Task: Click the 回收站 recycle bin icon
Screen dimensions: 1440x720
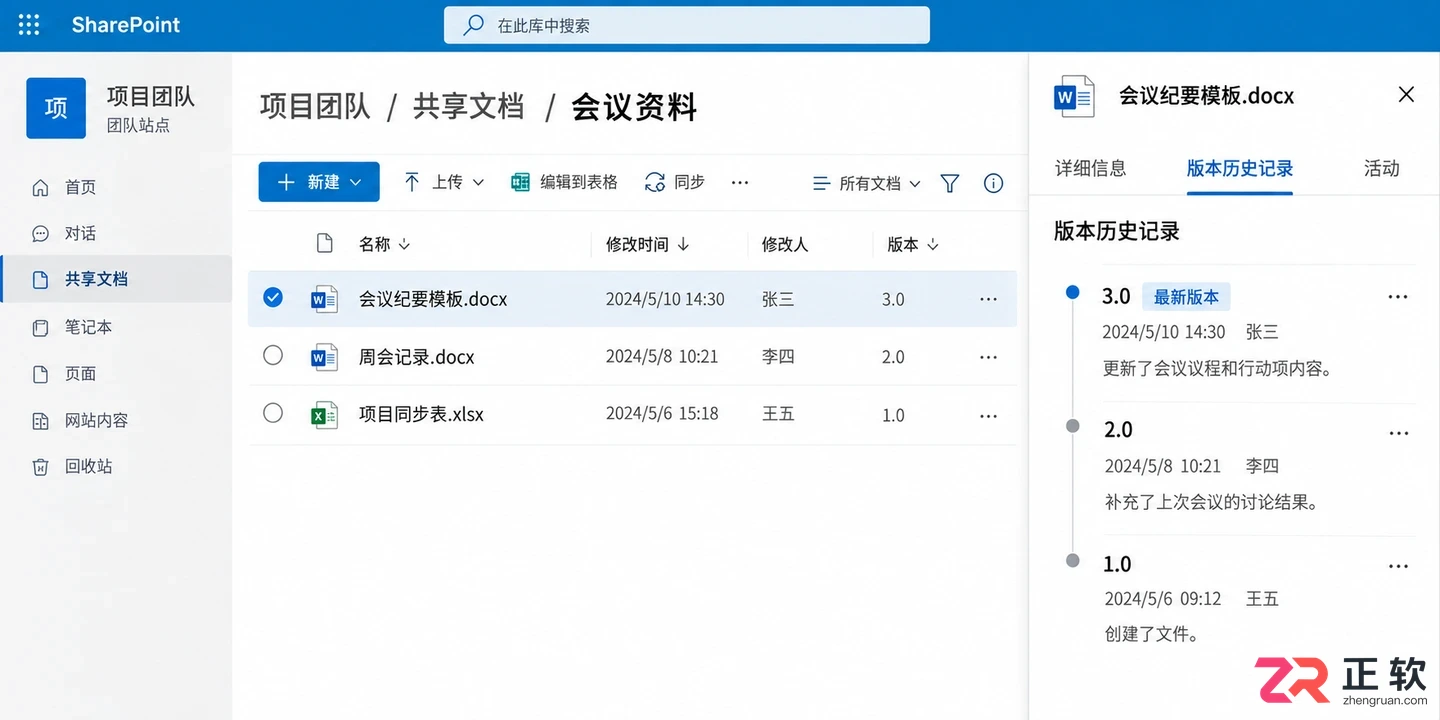Action: (40, 467)
